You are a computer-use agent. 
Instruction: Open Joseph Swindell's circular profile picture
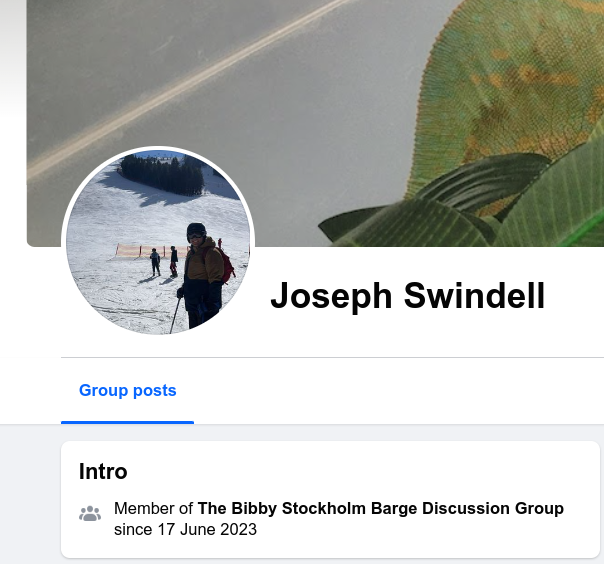158,242
